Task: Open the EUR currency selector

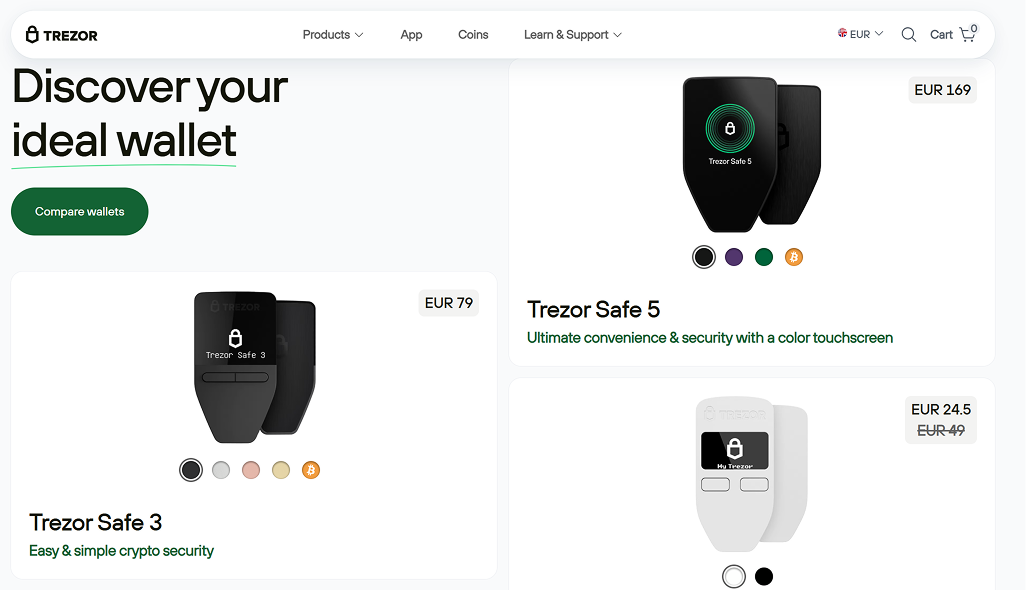Action: click(x=860, y=34)
